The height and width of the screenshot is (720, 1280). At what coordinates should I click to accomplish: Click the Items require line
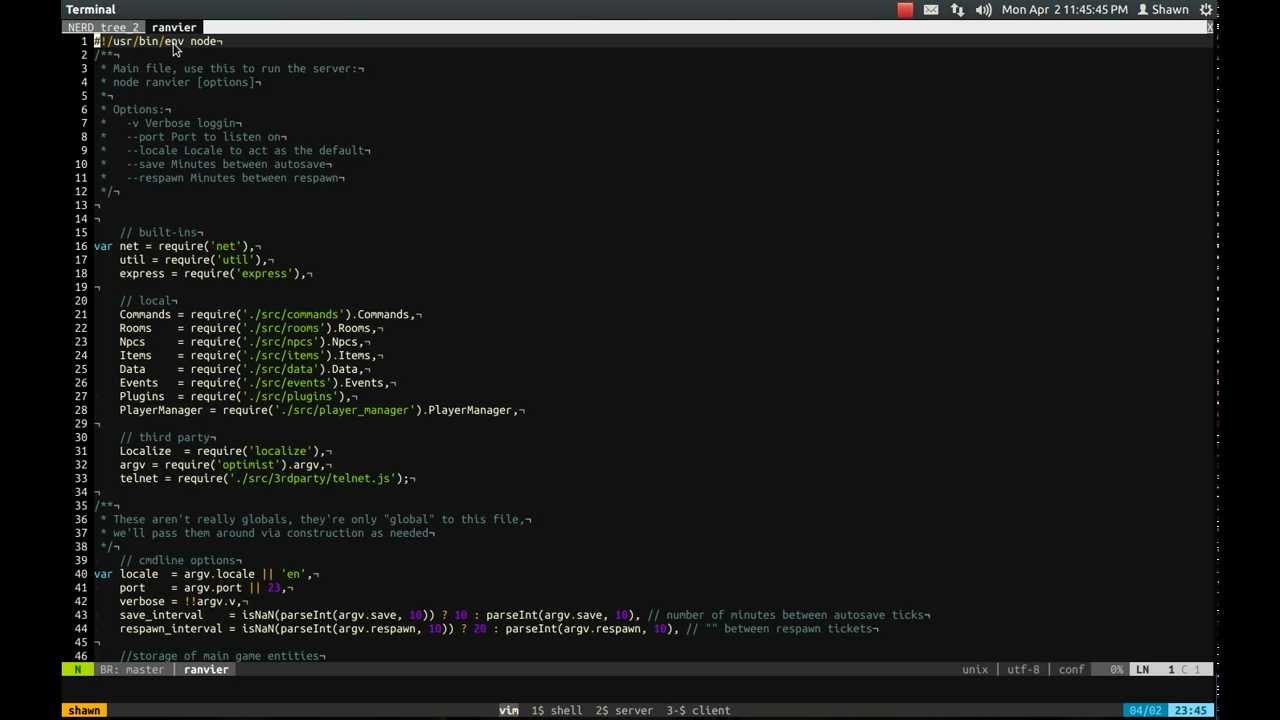[x=251, y=355]
